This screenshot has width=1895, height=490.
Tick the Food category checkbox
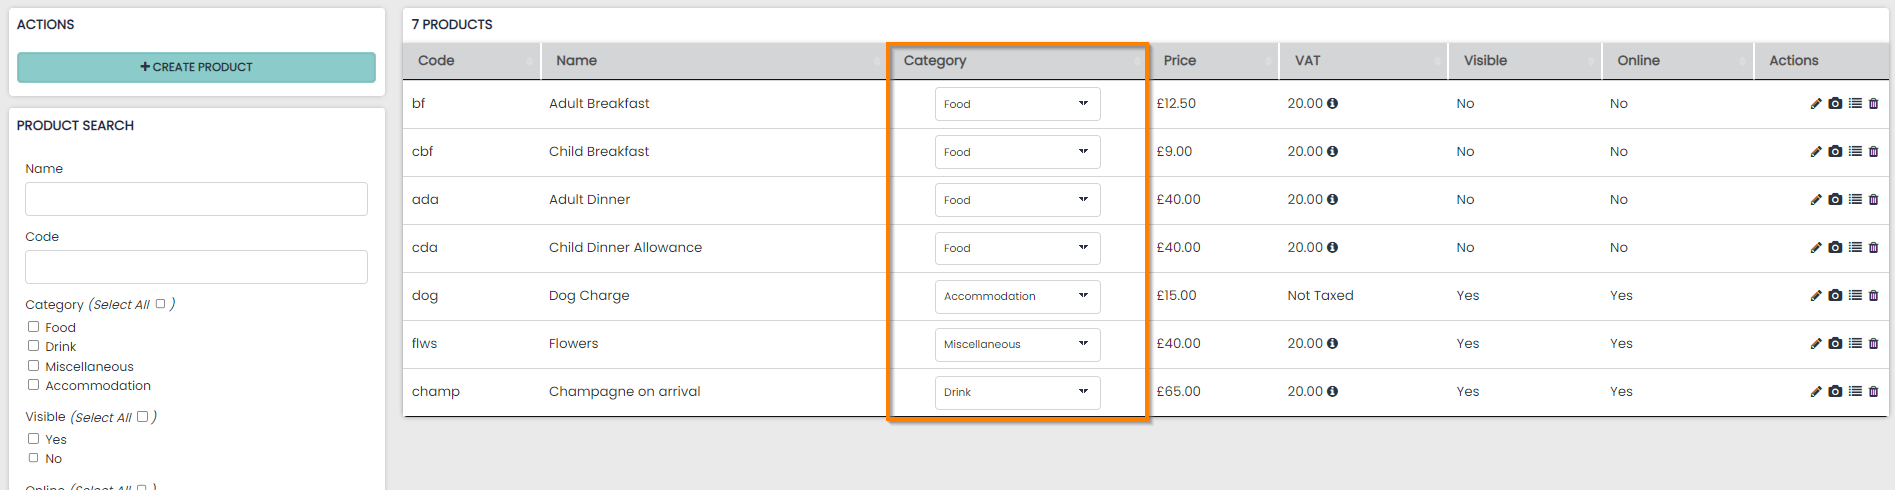point(34,327)
